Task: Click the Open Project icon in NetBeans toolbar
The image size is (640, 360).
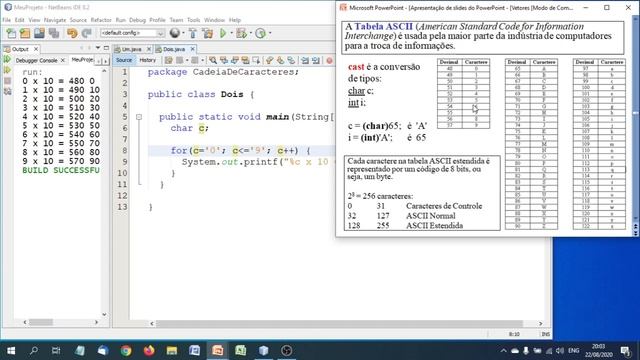Action: [x=39, y=33]
